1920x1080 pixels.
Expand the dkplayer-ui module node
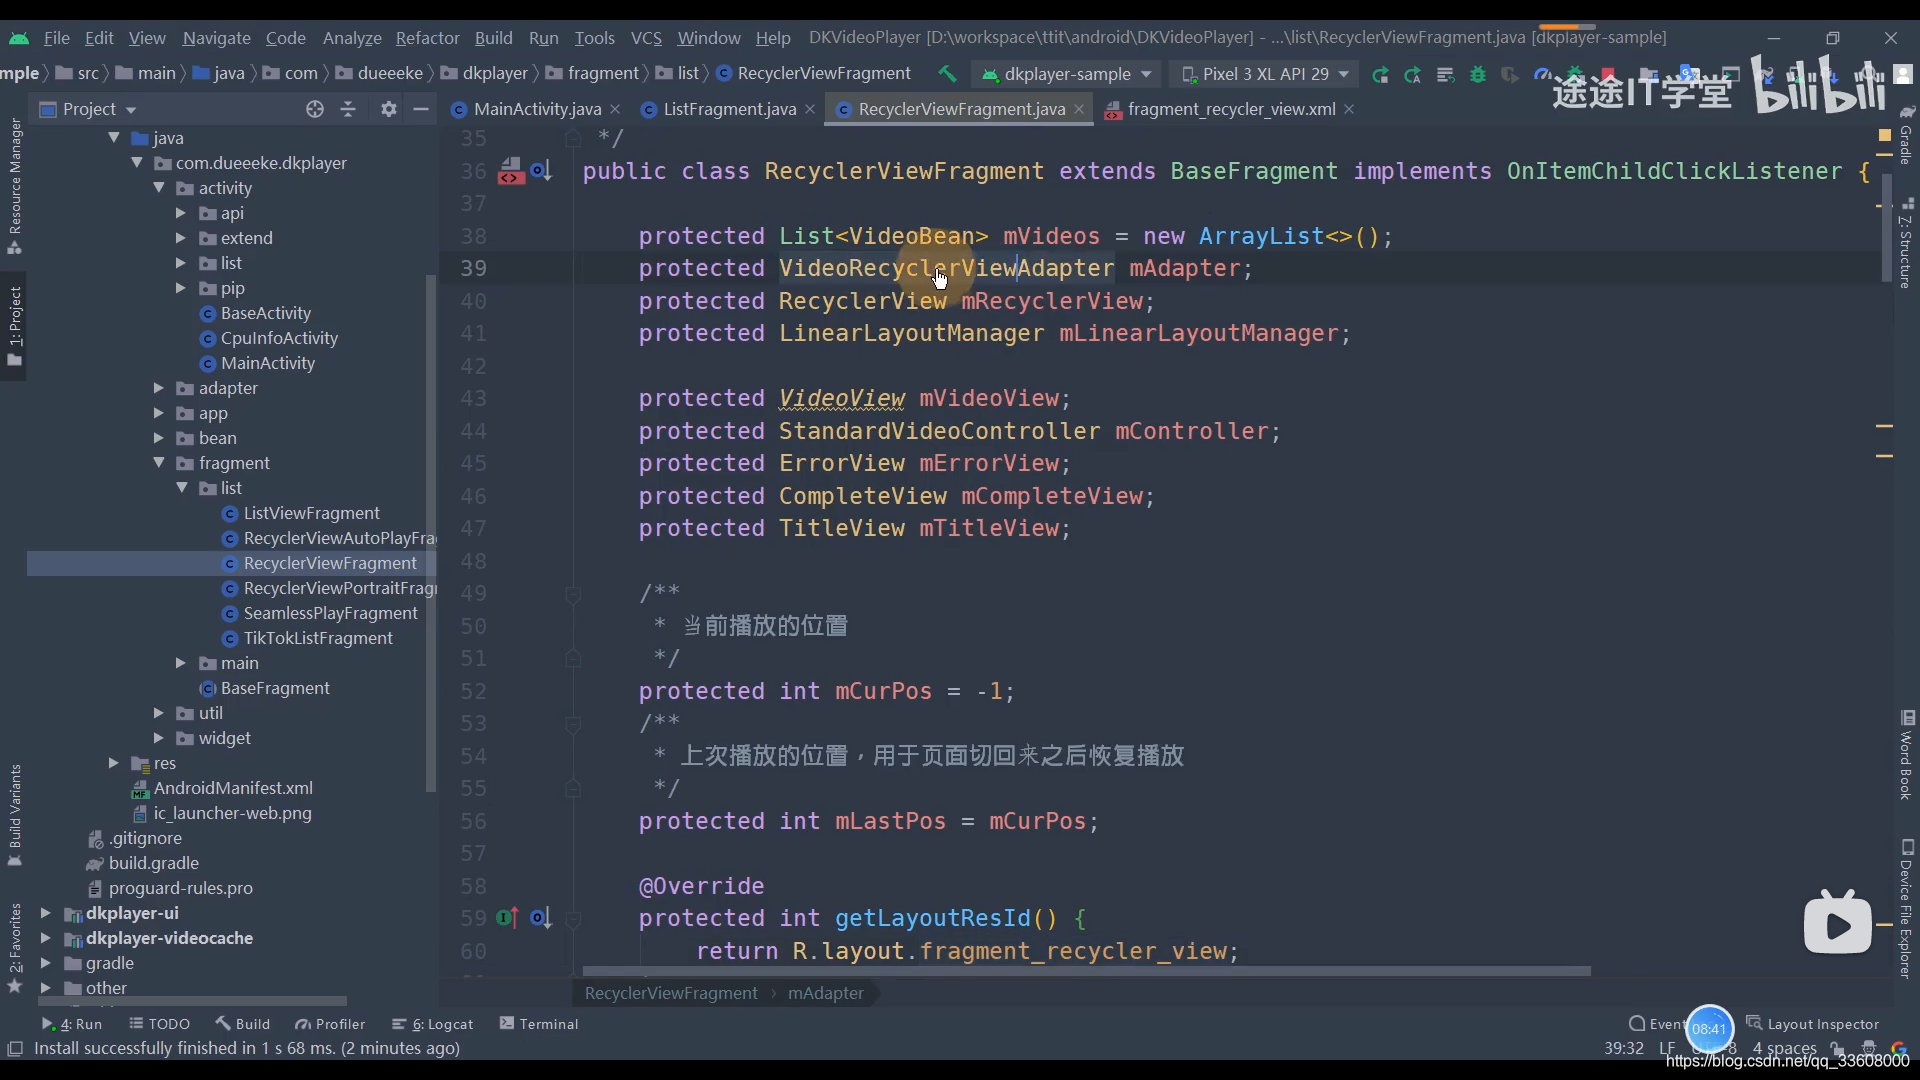coord(45,912)
